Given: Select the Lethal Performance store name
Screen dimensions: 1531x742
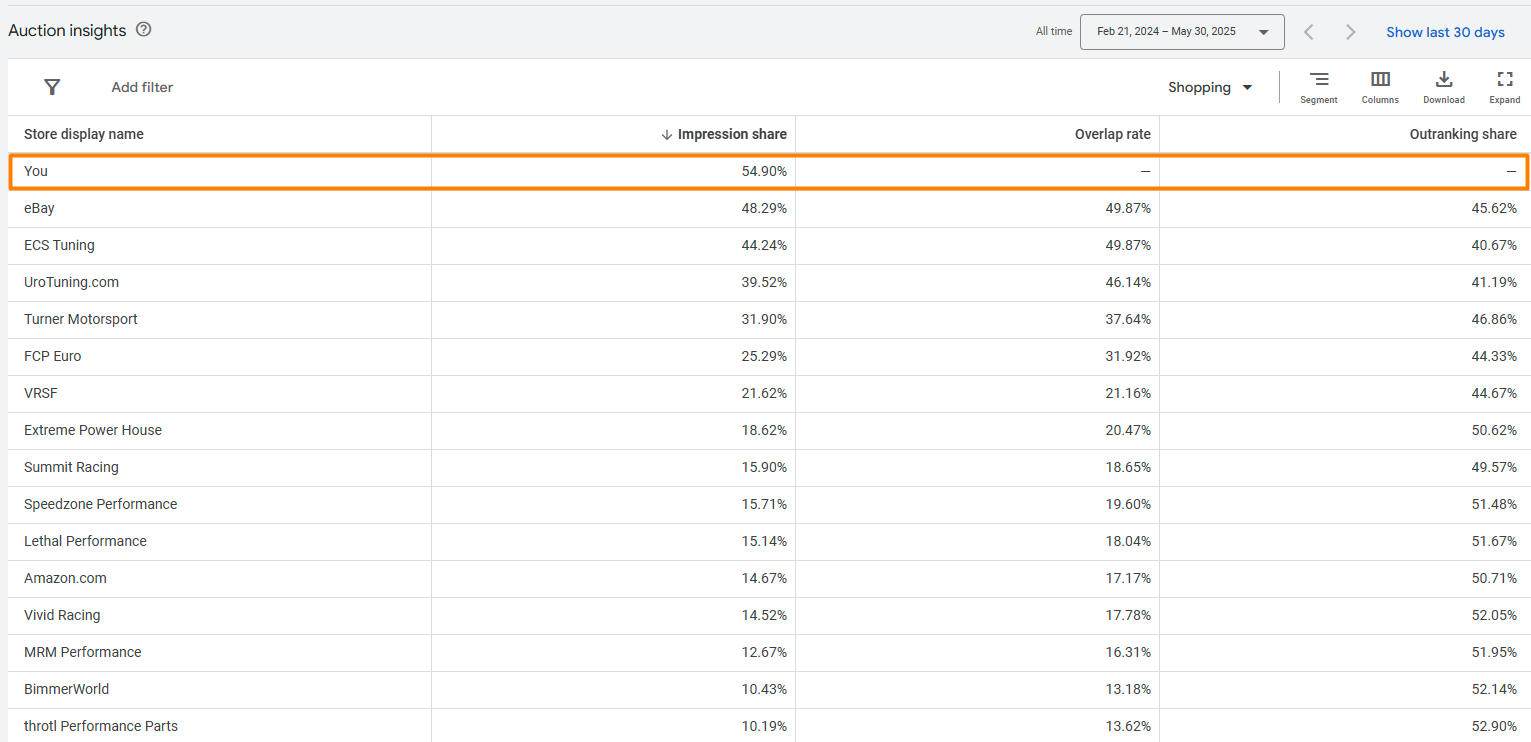Looking at the screenshot, I should 85,541.
